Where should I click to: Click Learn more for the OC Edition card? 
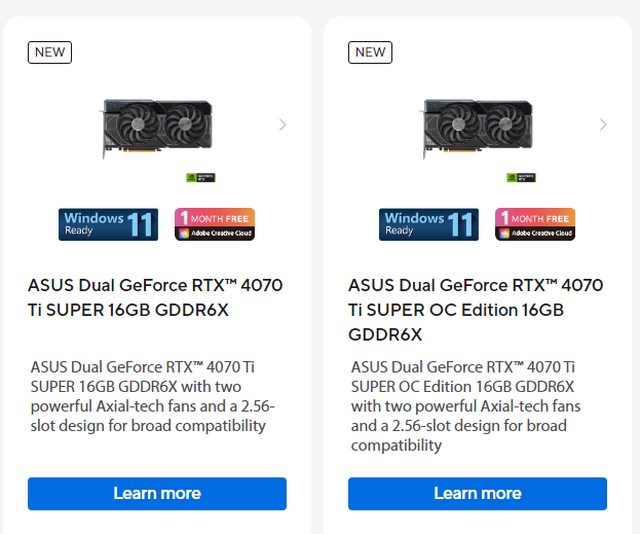click(x=477, y=494)
